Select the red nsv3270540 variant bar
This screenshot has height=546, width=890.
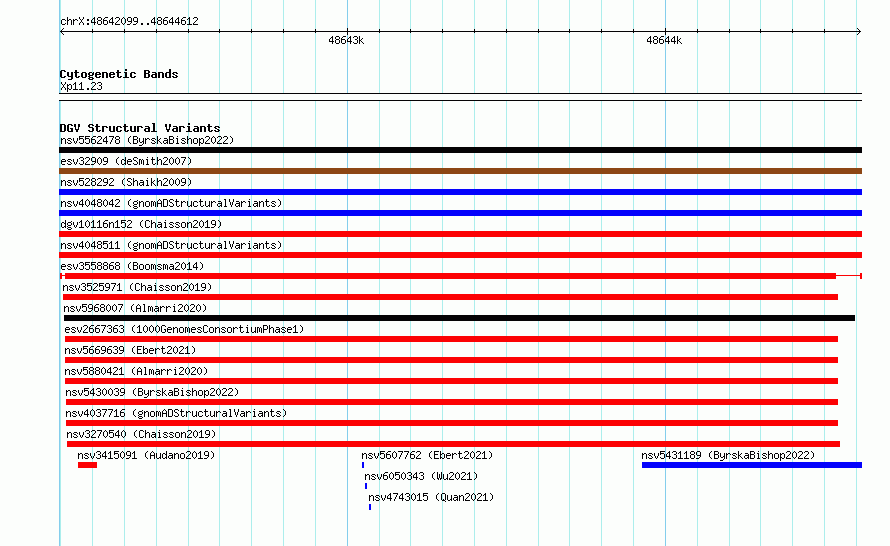click(x=454, y=444)
